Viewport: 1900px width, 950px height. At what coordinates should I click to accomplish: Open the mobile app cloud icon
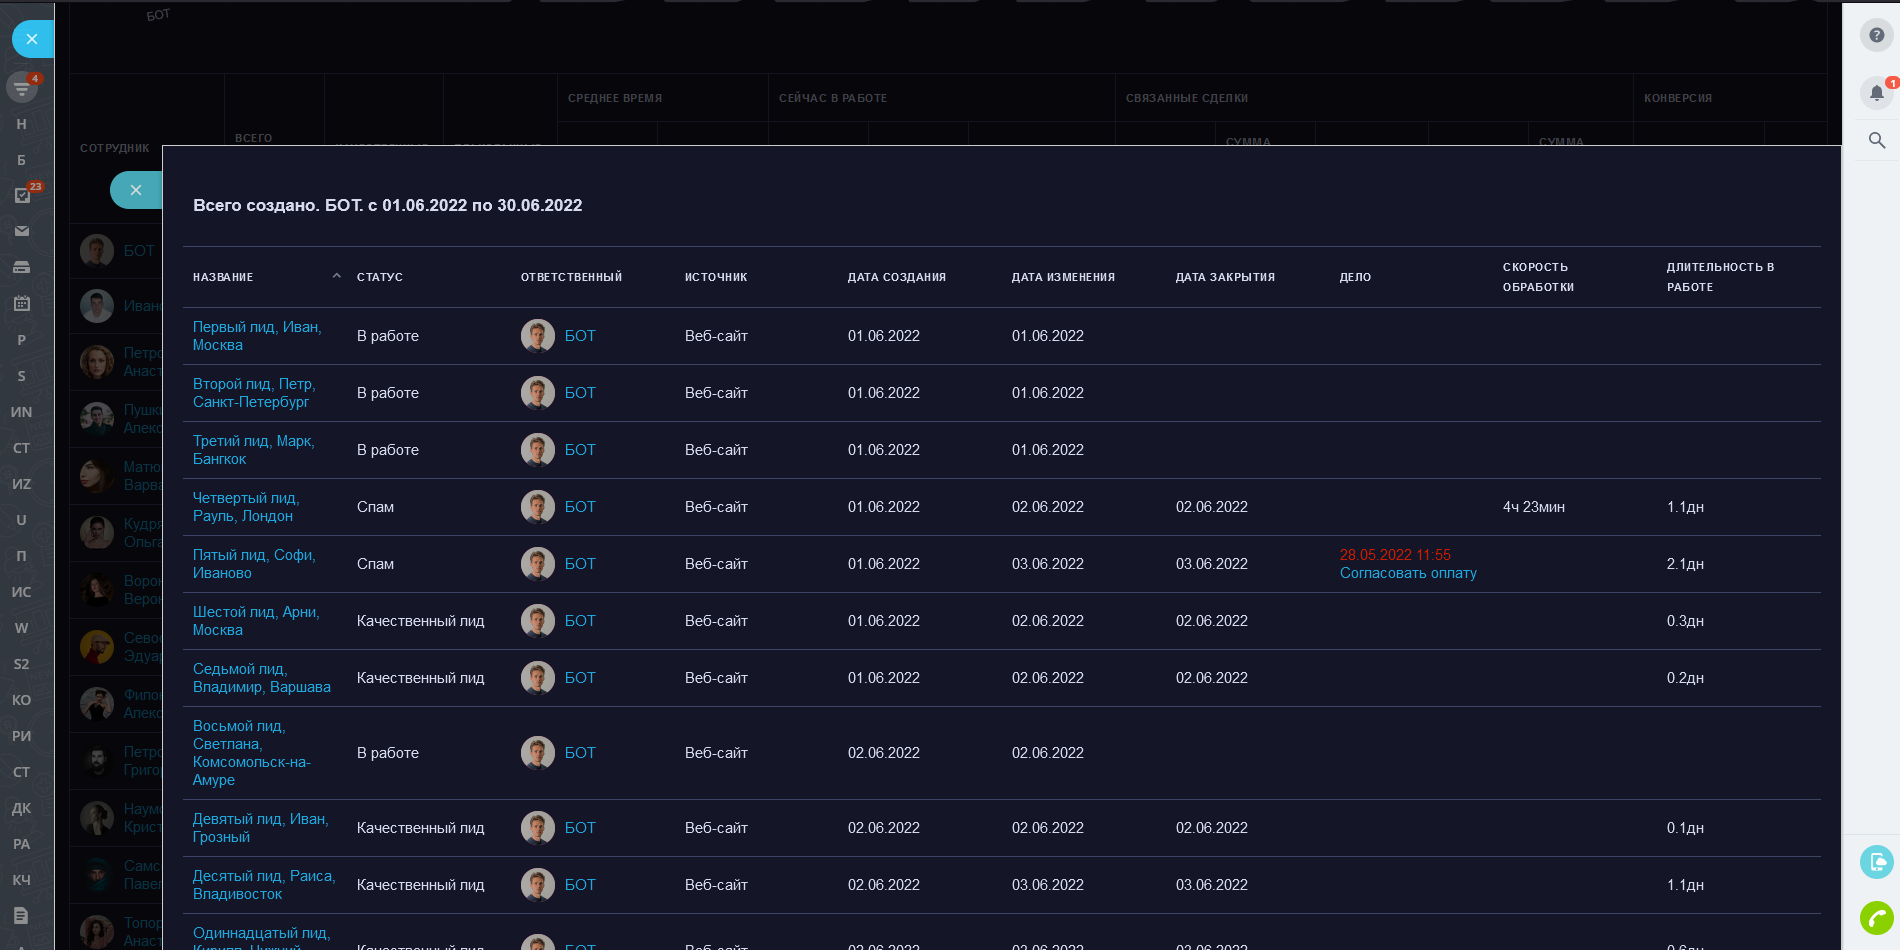(1876, 861)
